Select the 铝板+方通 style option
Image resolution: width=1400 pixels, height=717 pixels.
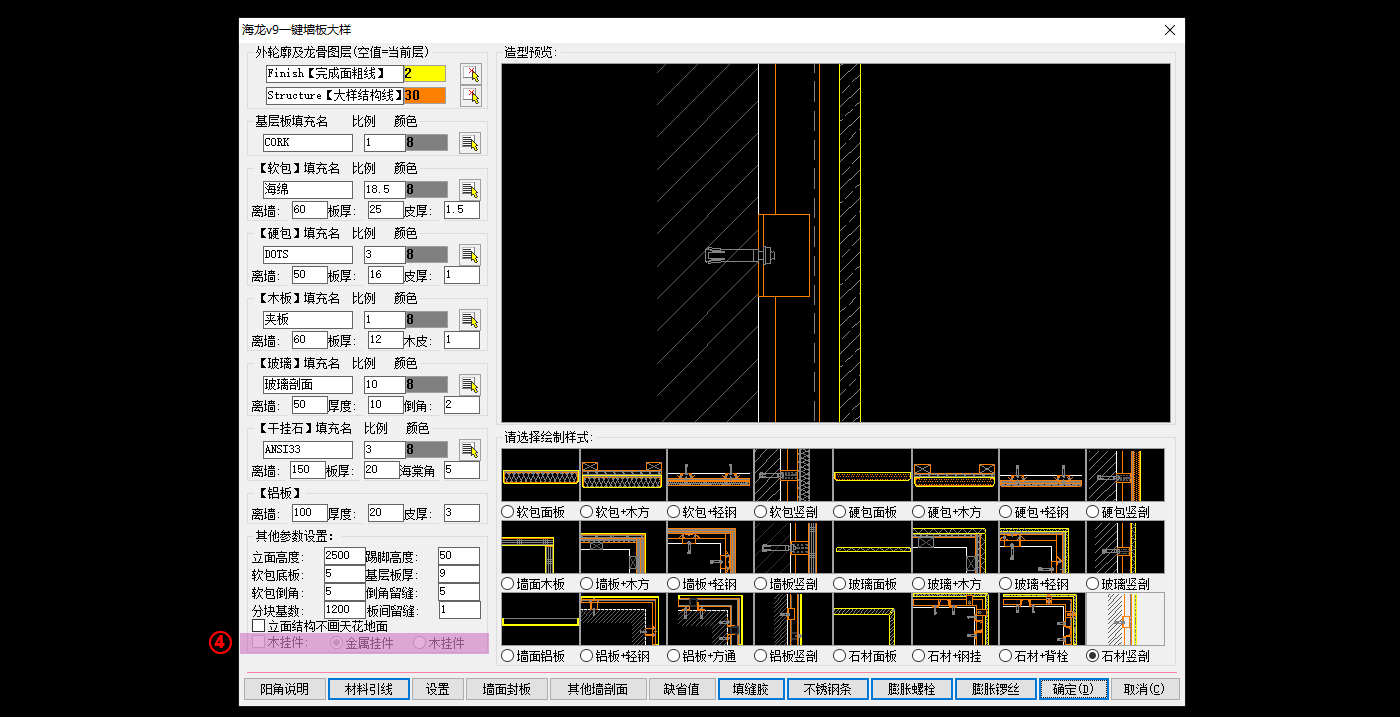674,656
